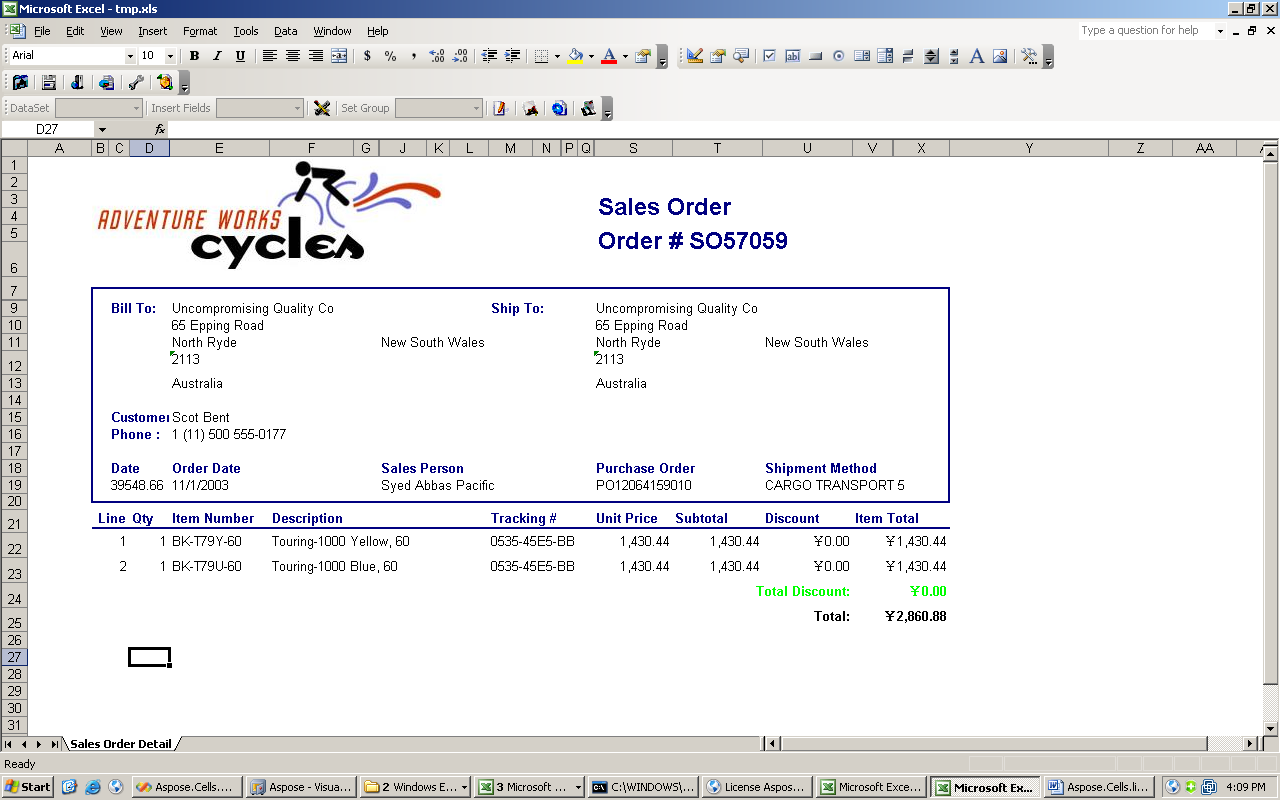The image size is (1280, 800).
Task: Click cell with PO12064159010
Action: point(644,485)
